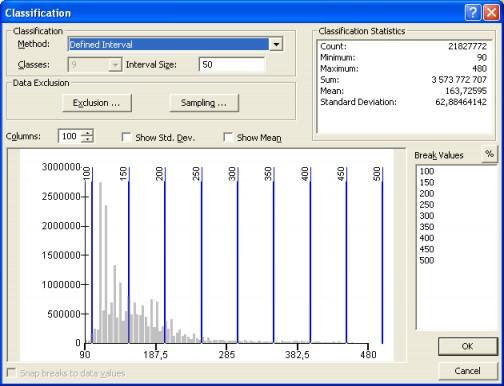Close the Classification dialog

coord(491,13)
